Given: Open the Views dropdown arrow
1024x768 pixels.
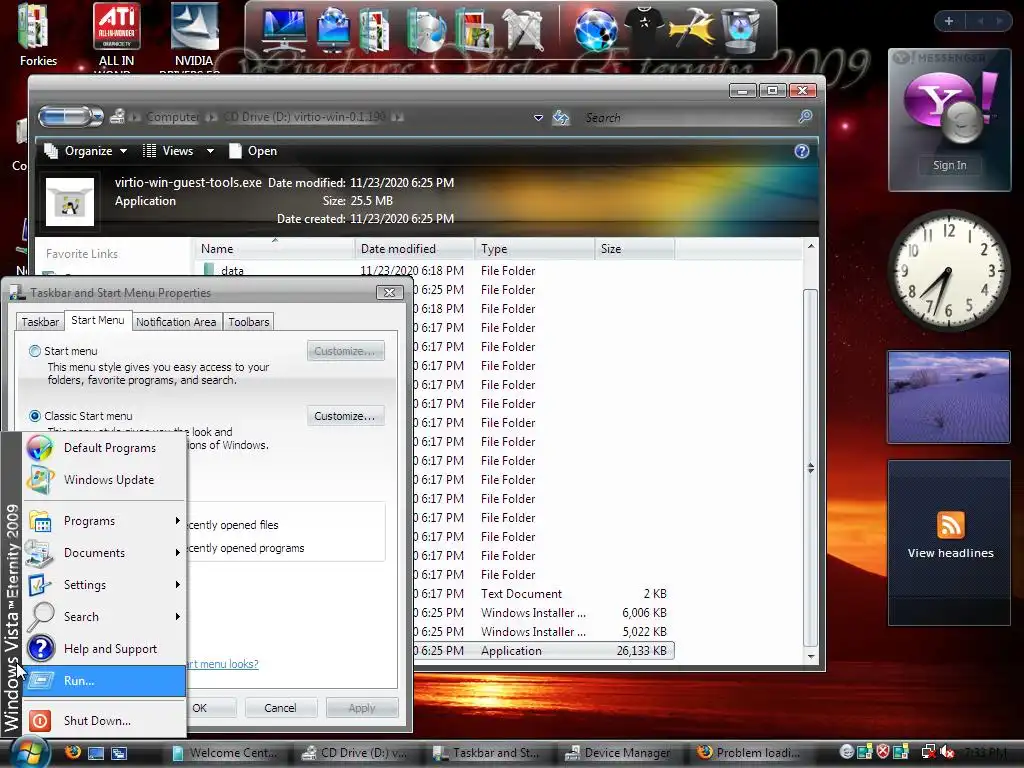Looking at the screenshot, I should [210, 151].
